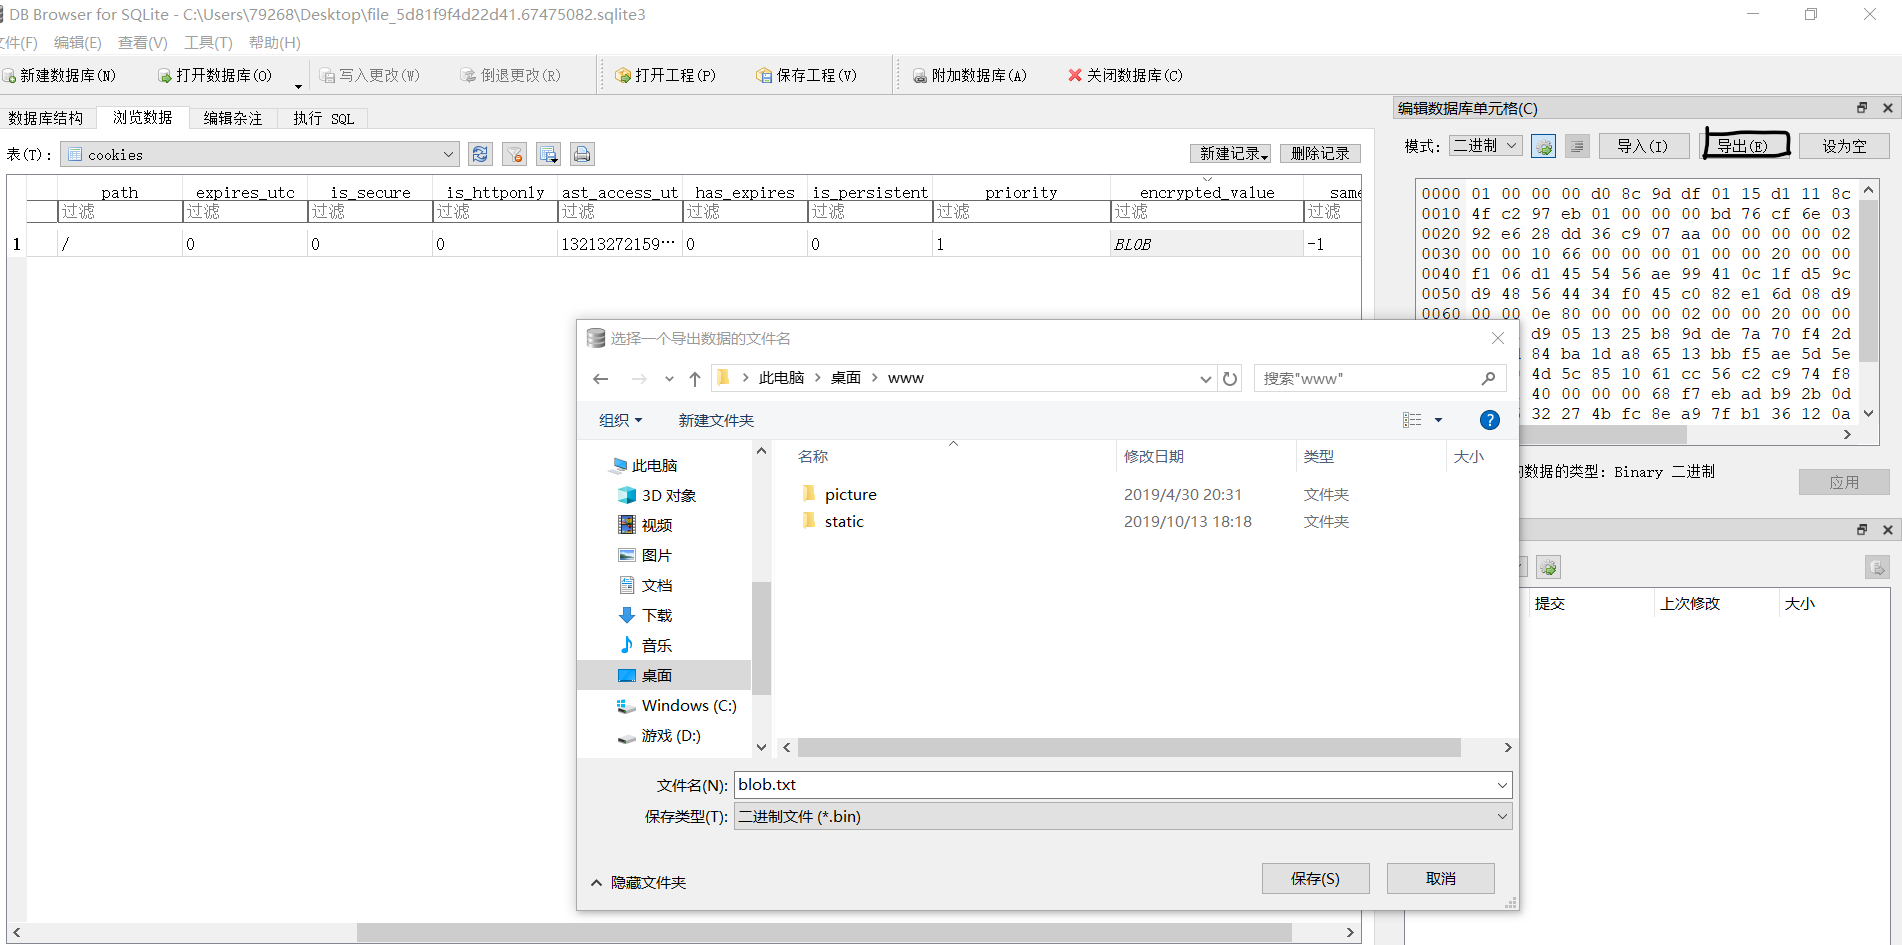Image resolution: width=1902 pixels, height=945 pixels.
Task: Undock the Edit Database Cell panel
Action: click(1862, 108)
